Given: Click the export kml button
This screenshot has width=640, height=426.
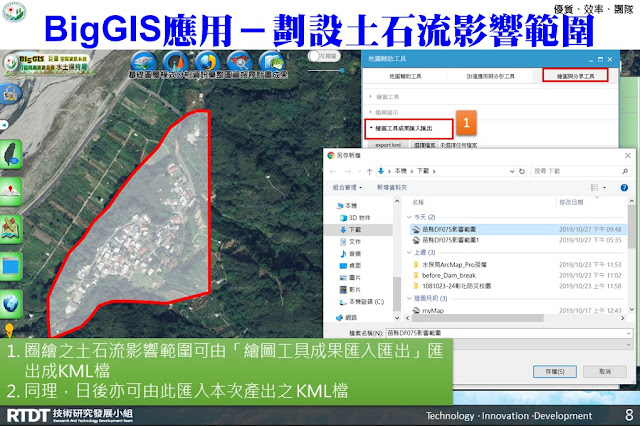Looking at the screenshot, I should (388, 145).
